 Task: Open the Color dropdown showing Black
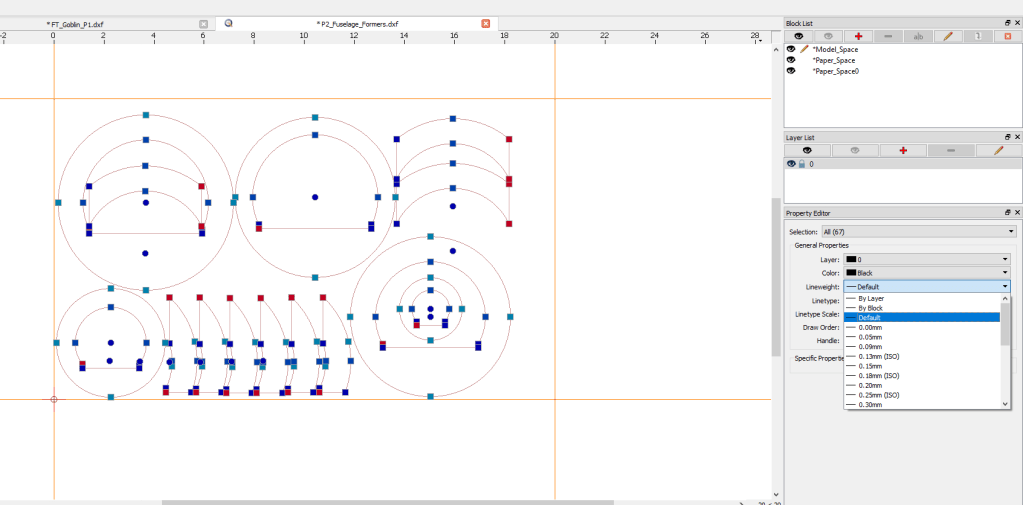pos(927,272)
